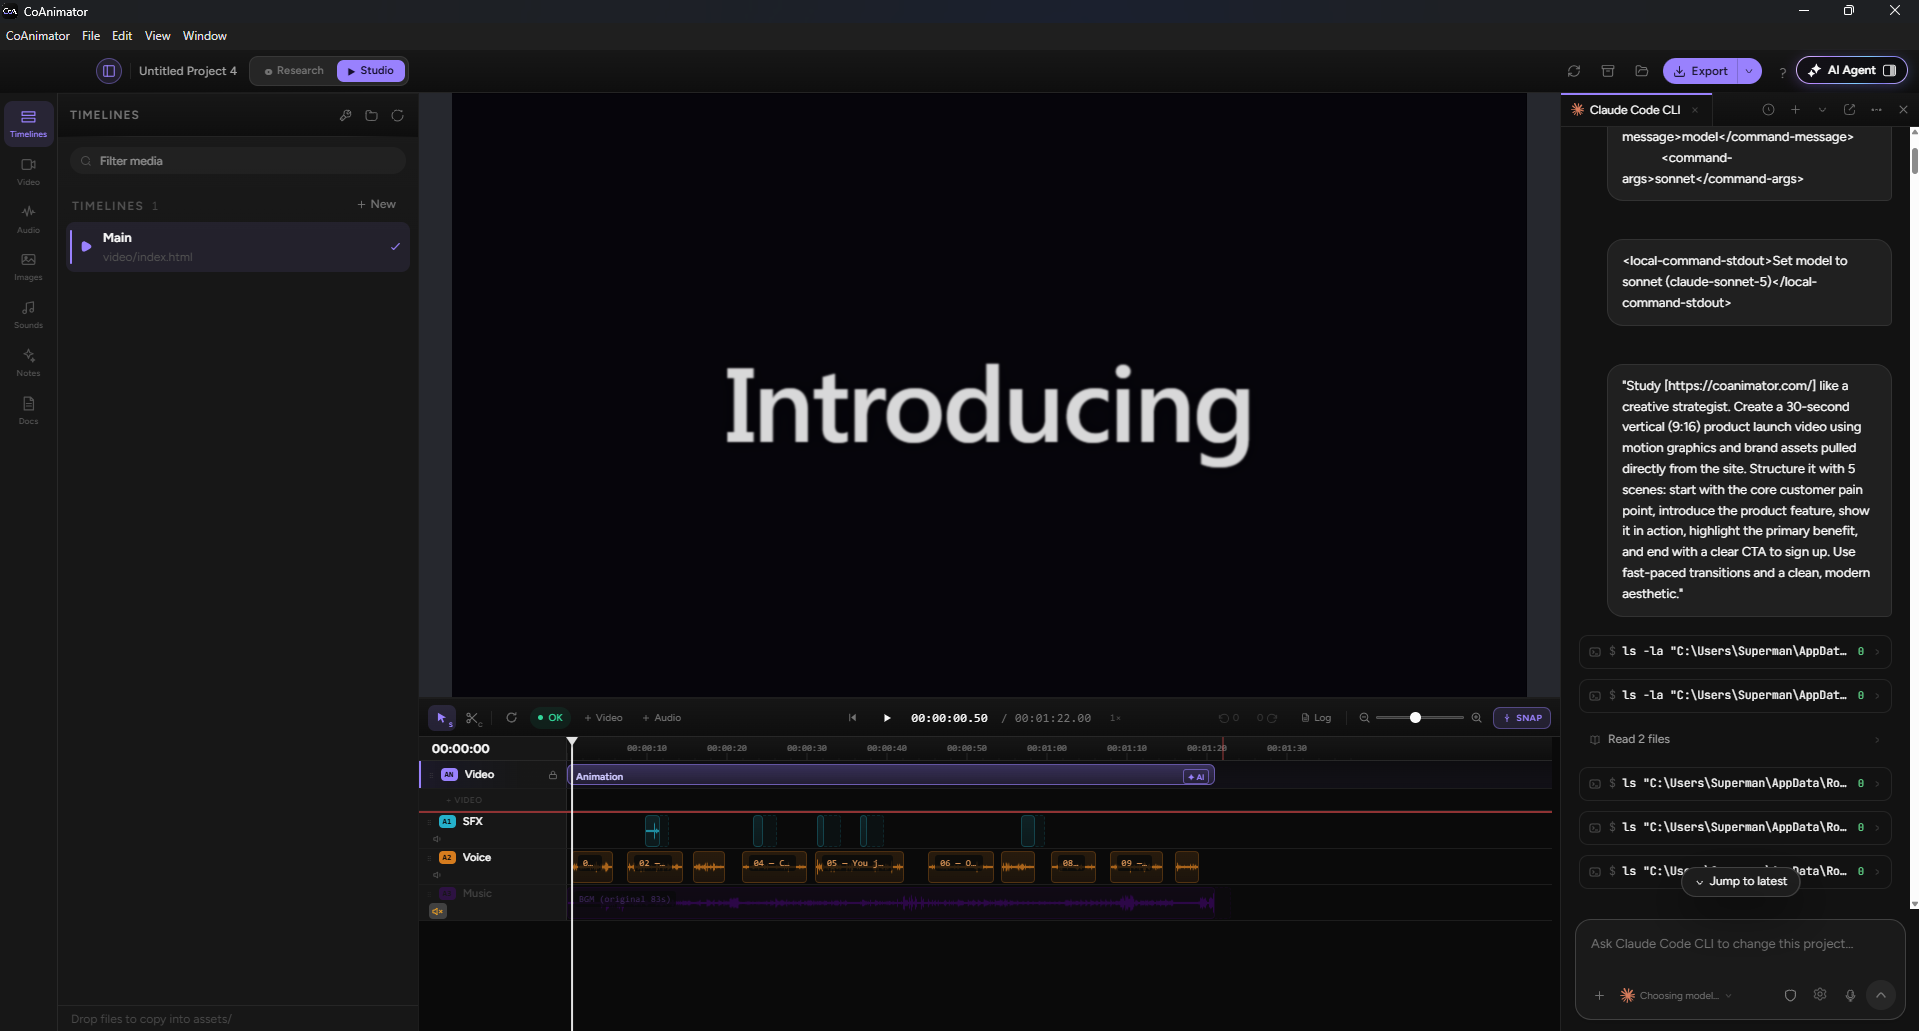Open the Images section in sidebar
This screenshot has height=1031, width=1919.
(28, 267)
